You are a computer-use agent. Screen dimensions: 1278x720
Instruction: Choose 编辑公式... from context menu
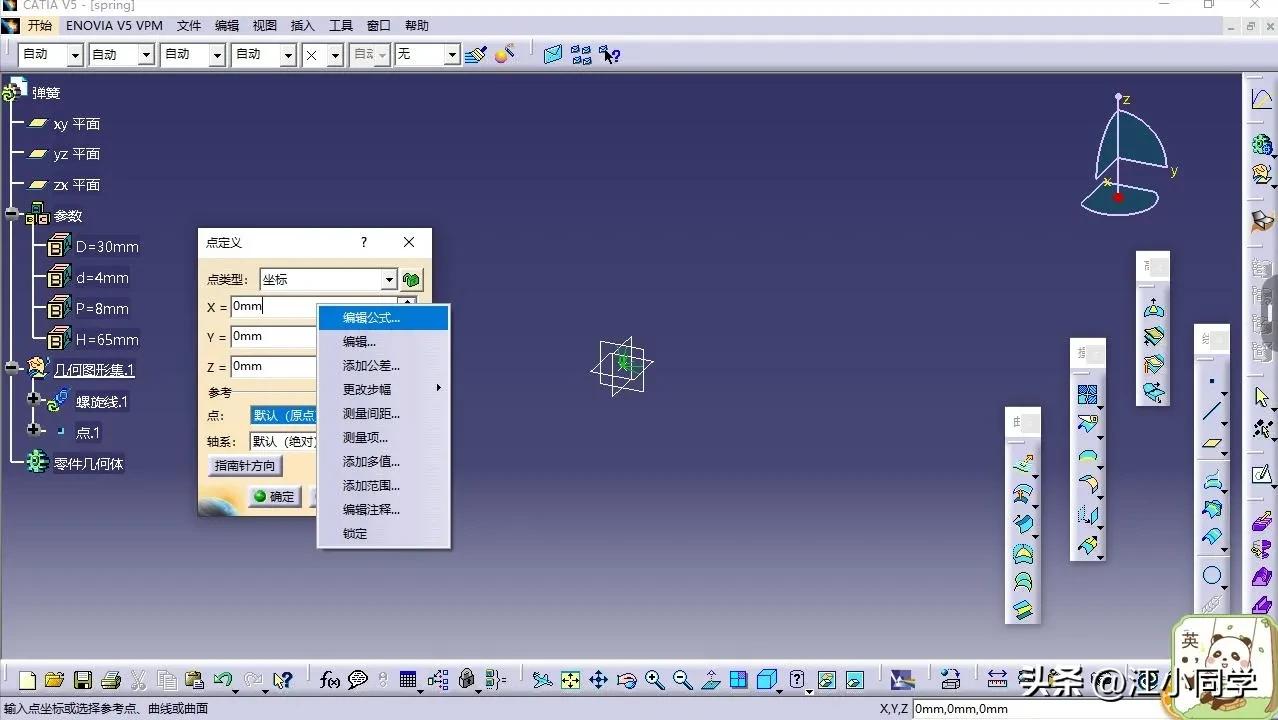pyautogui.click(x=383, y=318)
